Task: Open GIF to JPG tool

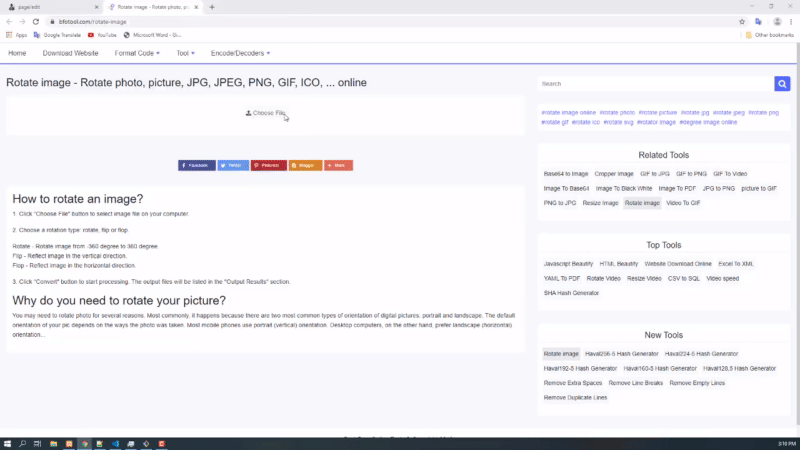Action: click(x=655, y=174)
